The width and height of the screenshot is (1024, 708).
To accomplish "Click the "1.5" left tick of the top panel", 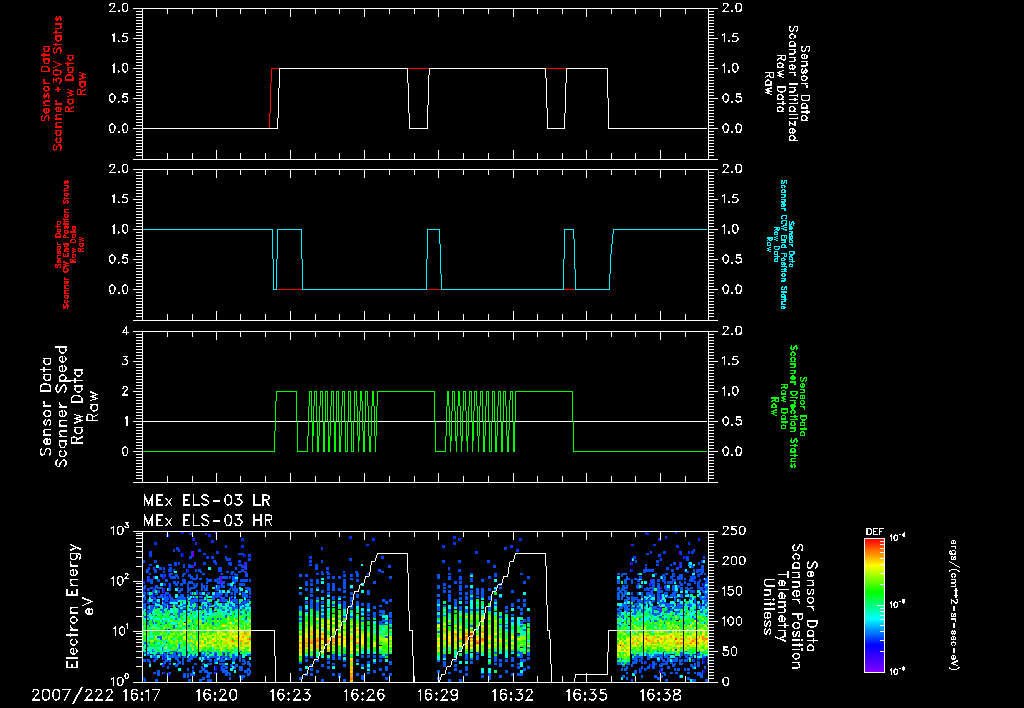I will [120, 38].
